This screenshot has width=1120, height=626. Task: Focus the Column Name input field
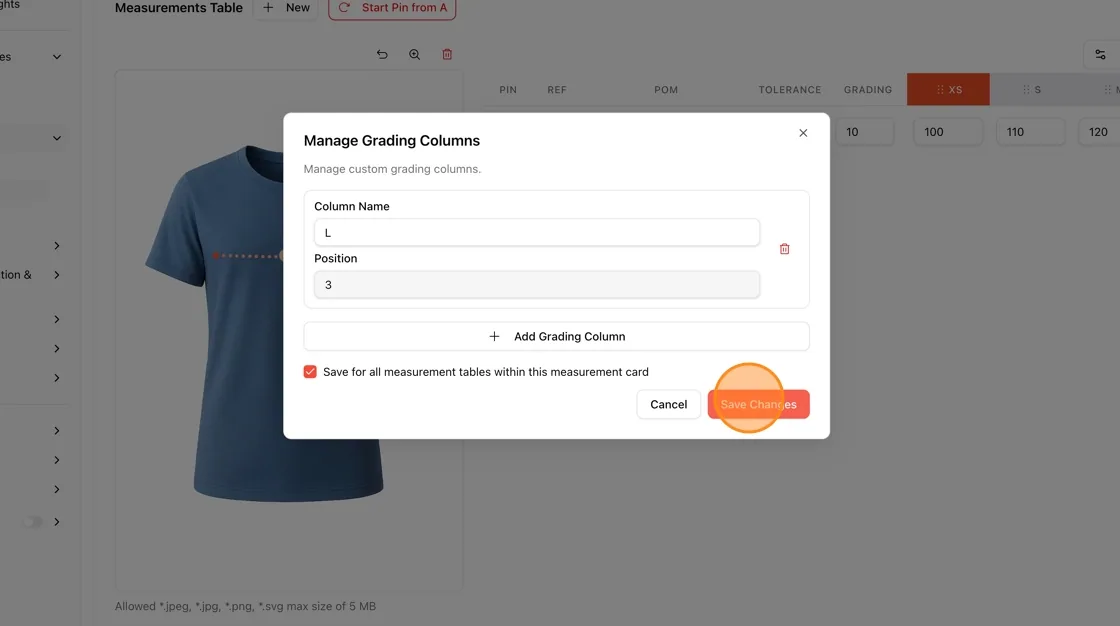(536, 232)
